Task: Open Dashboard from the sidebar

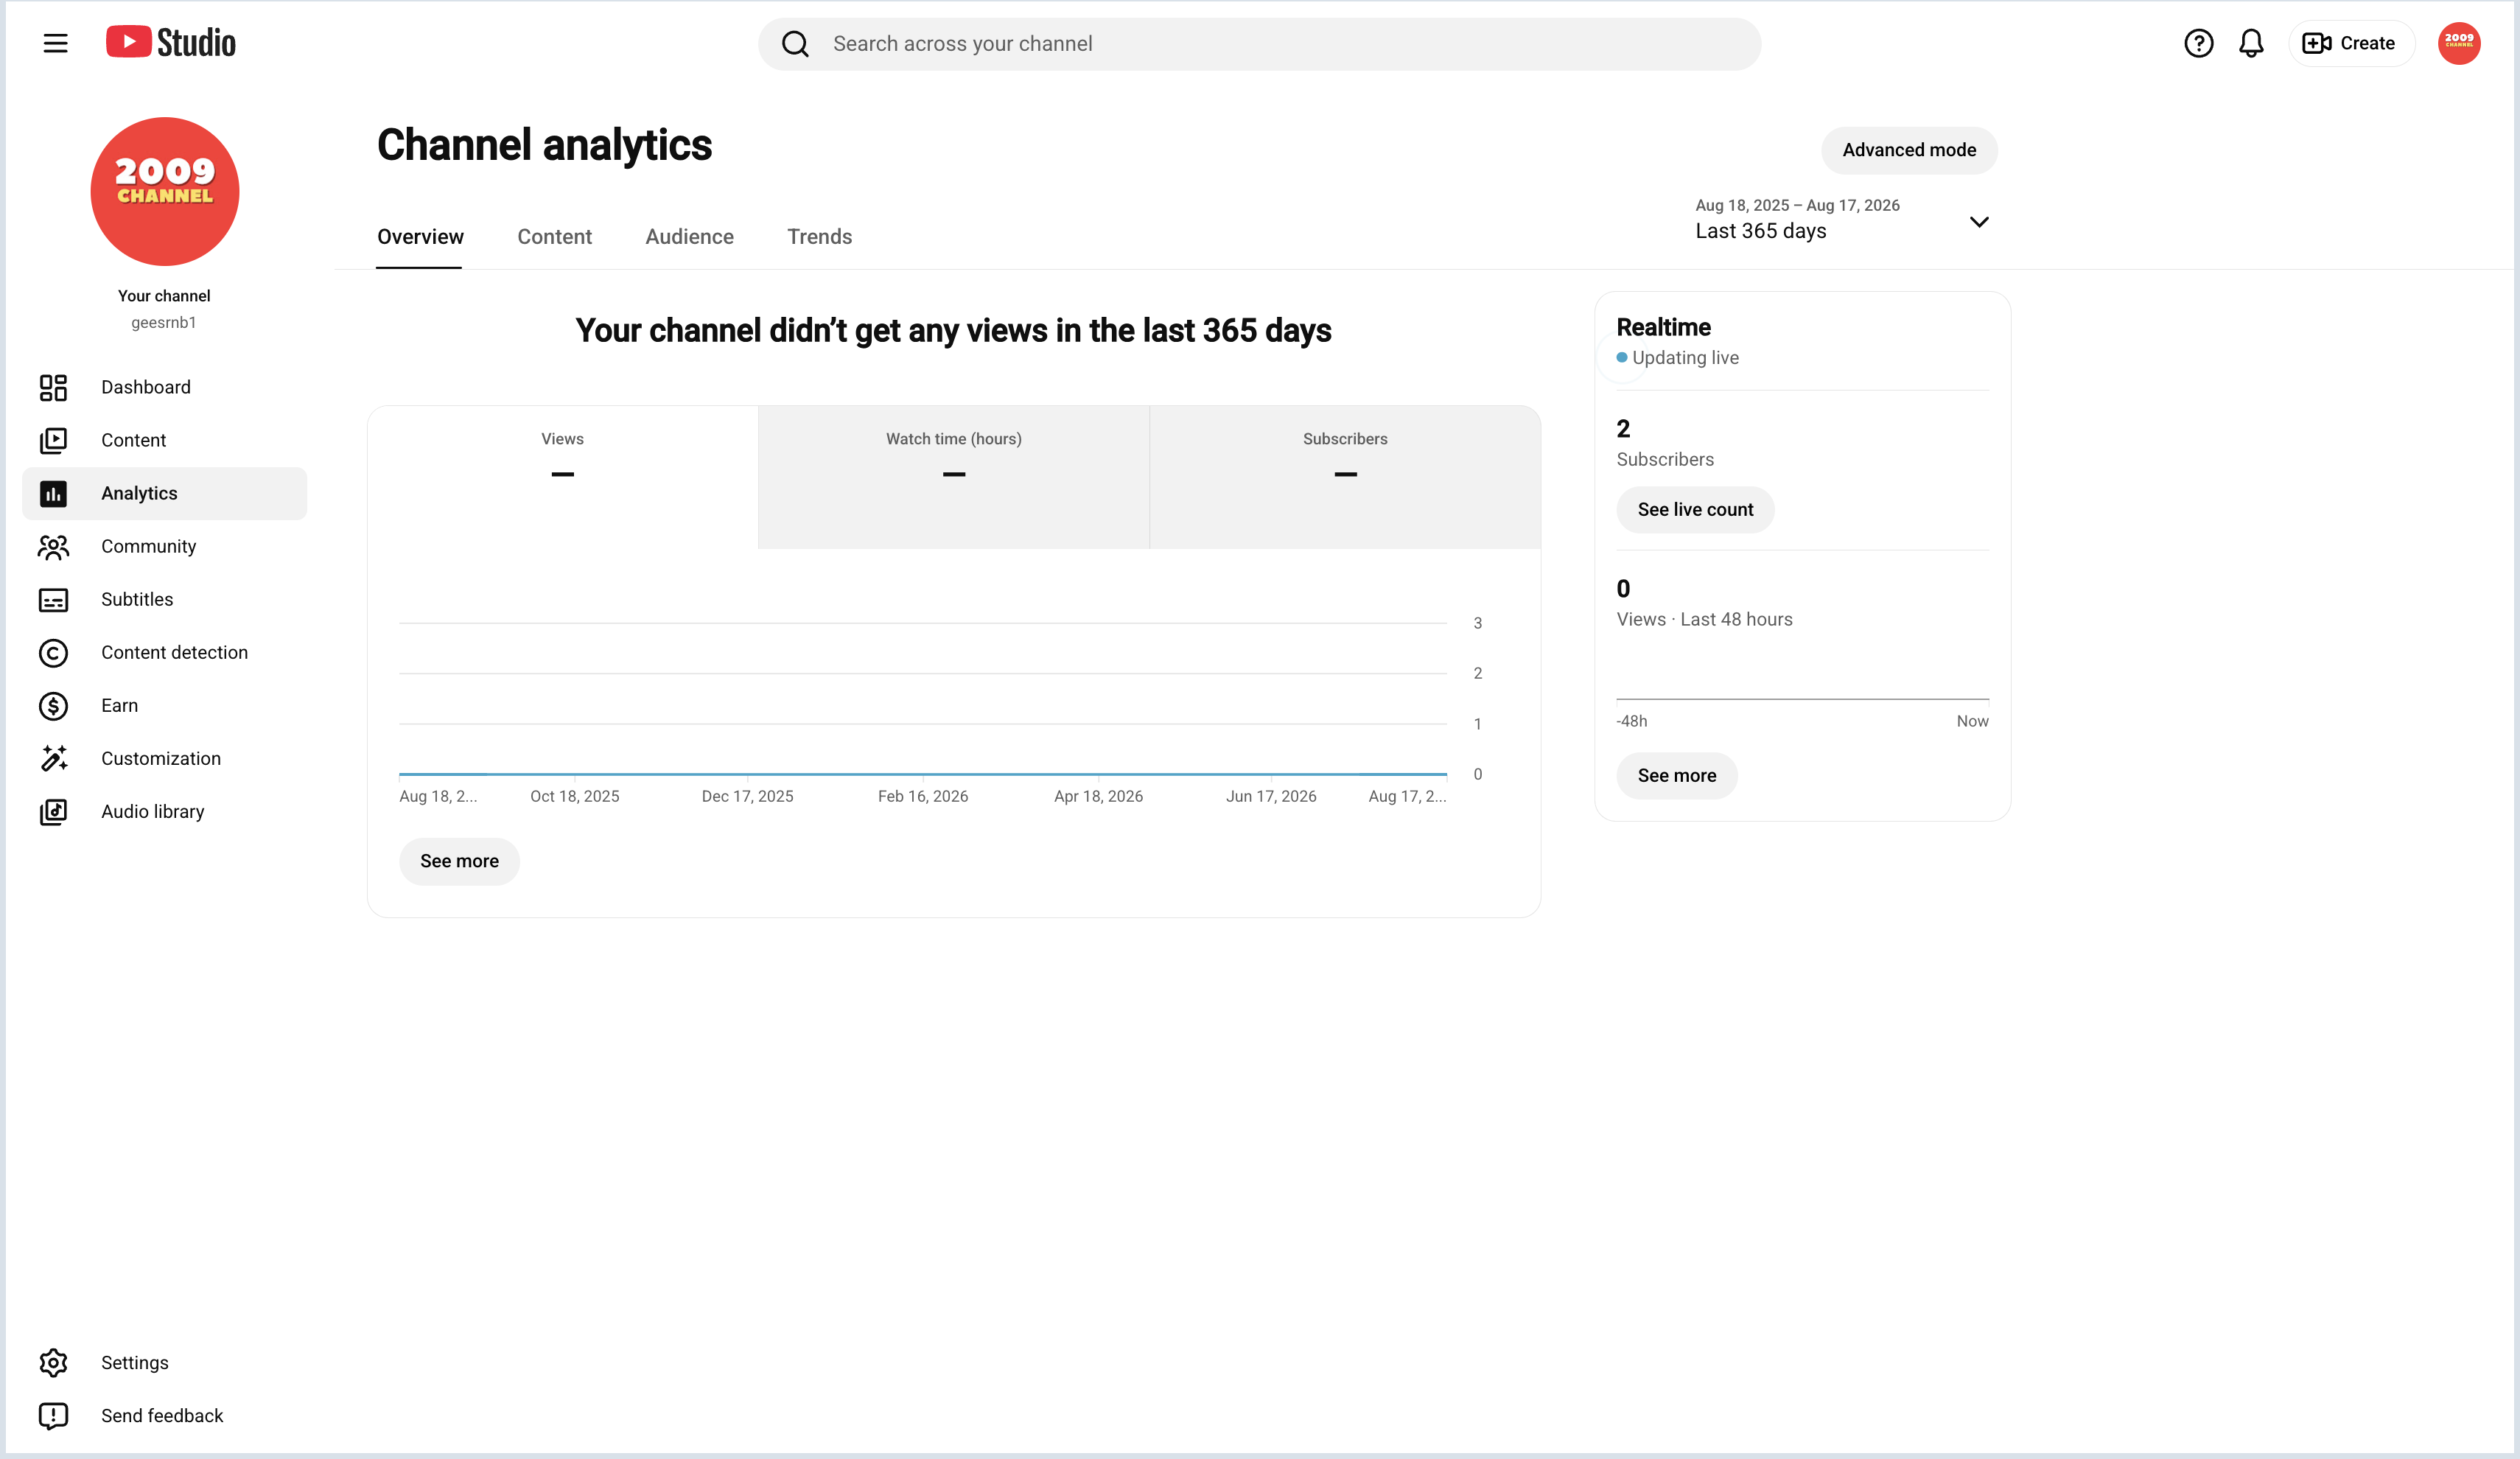Action: 164,387
